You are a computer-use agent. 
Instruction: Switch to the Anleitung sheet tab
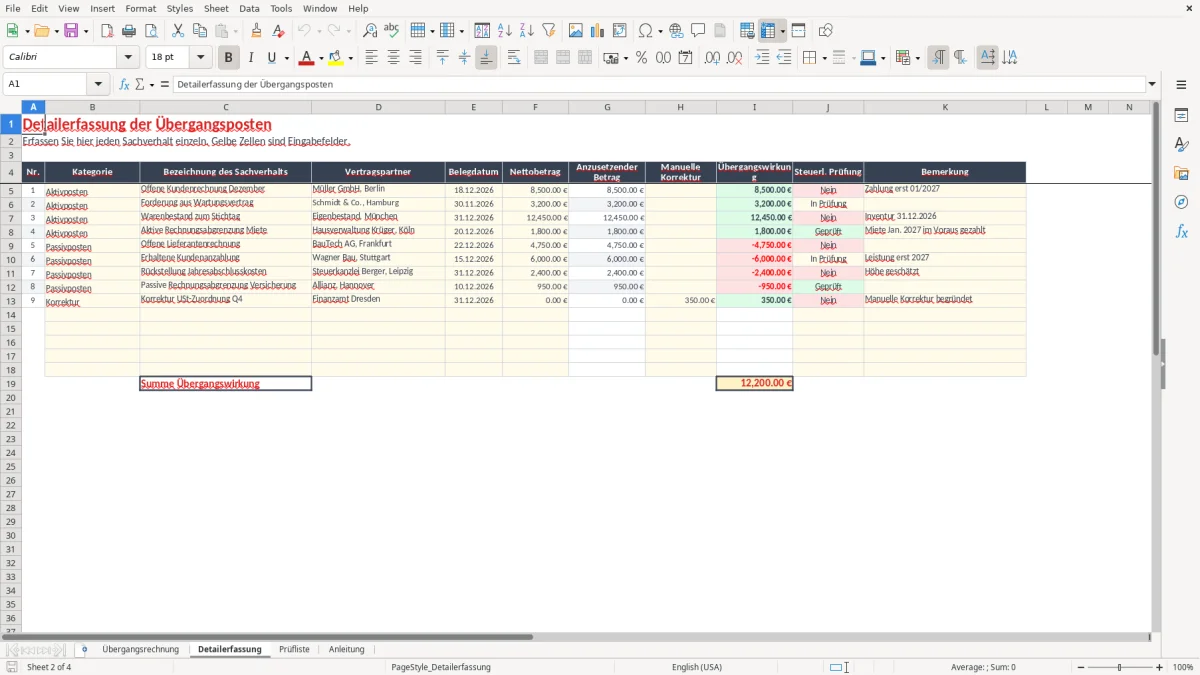point(347,649)
